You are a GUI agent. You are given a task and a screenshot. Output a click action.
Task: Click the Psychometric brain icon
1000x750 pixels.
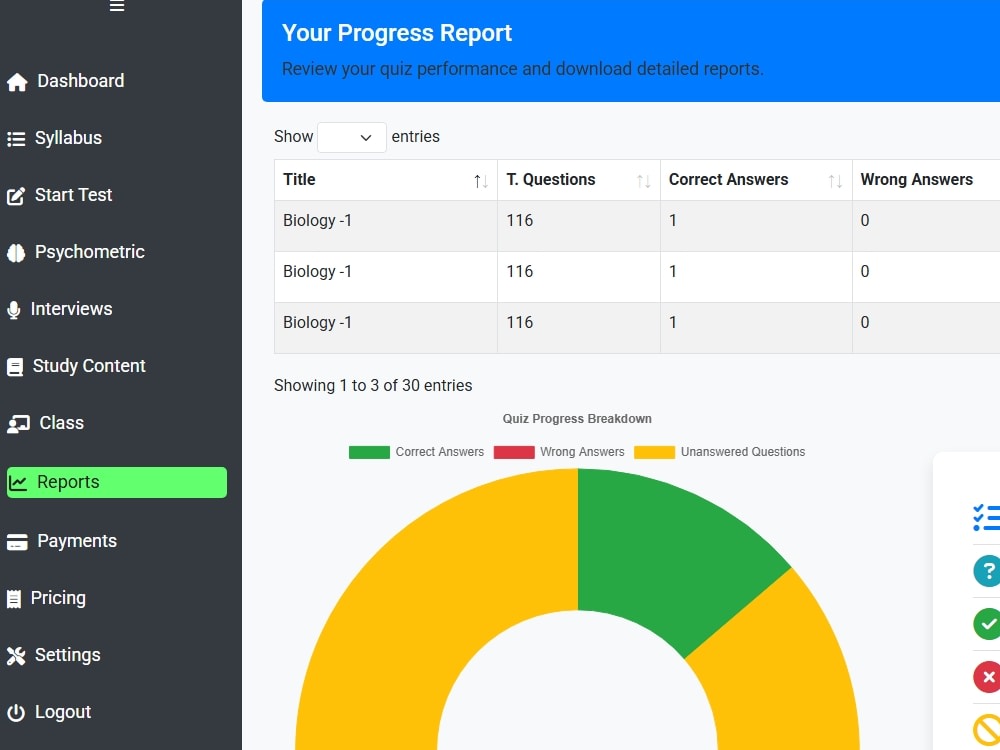(x=16, y=253)
